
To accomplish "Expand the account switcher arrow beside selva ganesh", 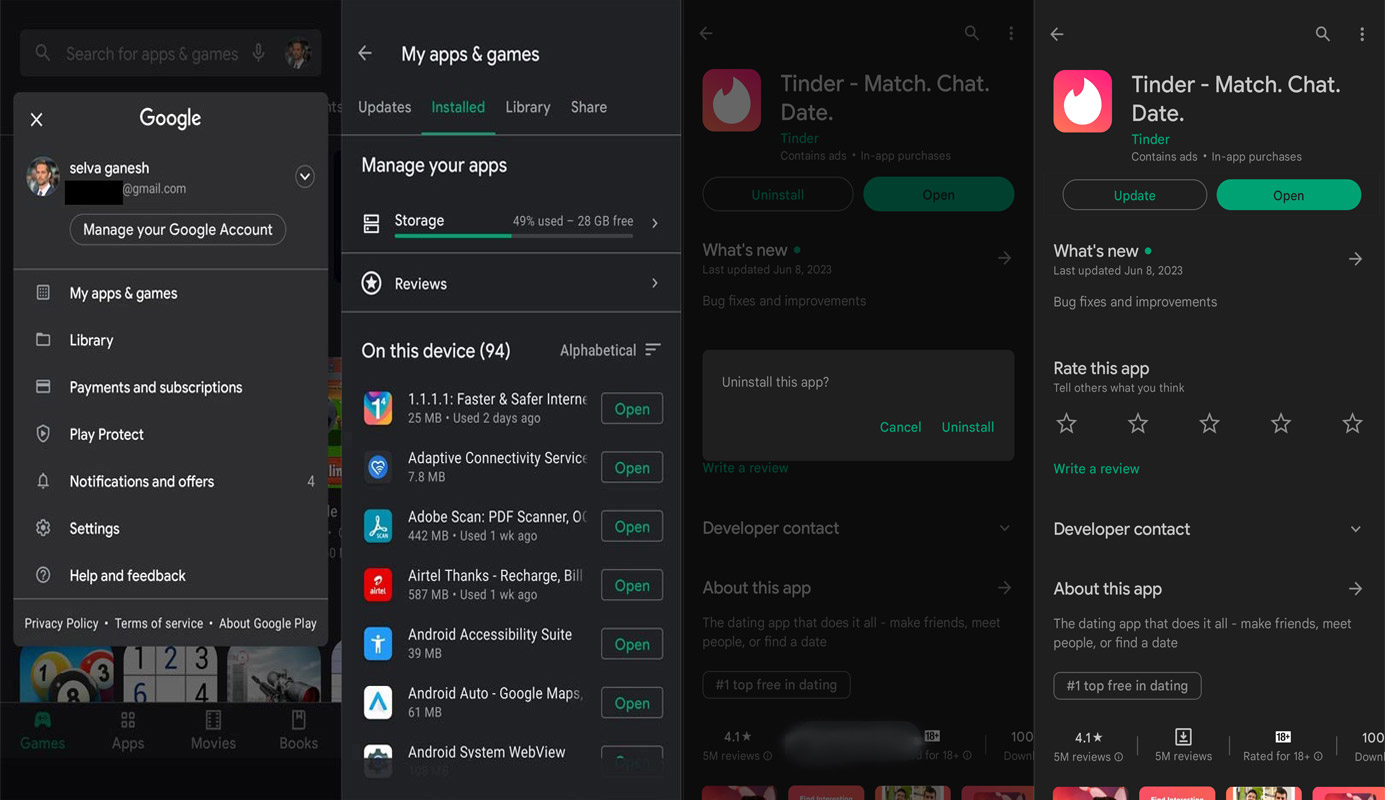I will click(x=305, y=177).
